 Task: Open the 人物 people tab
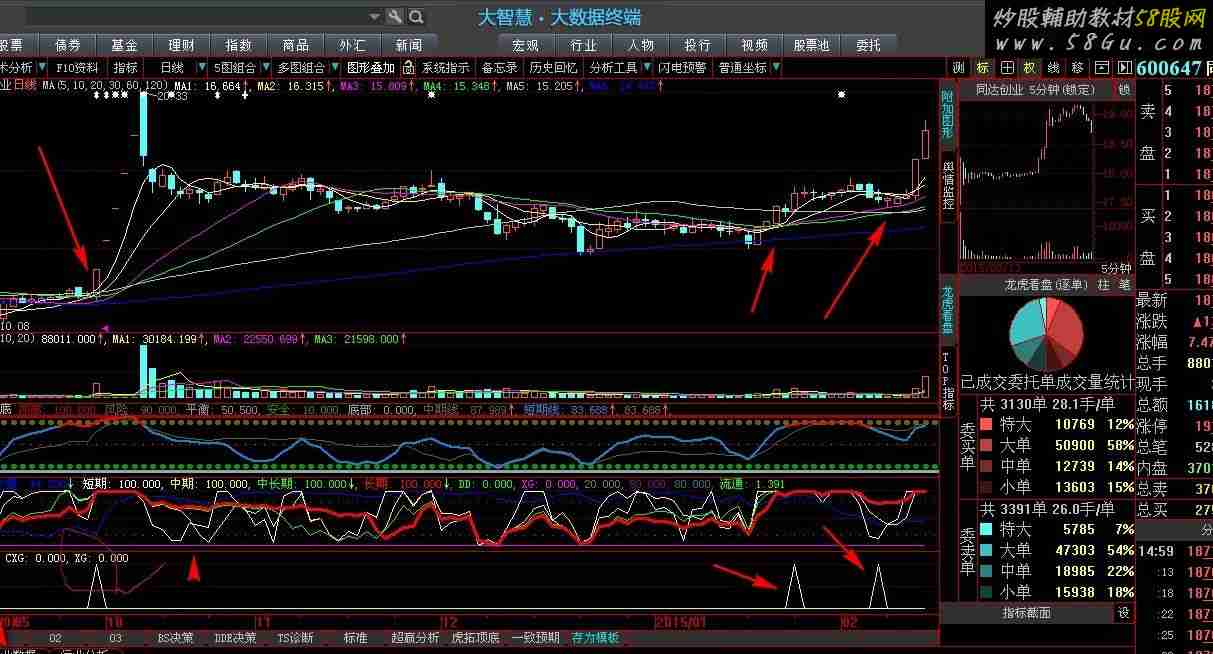point(641,45)
